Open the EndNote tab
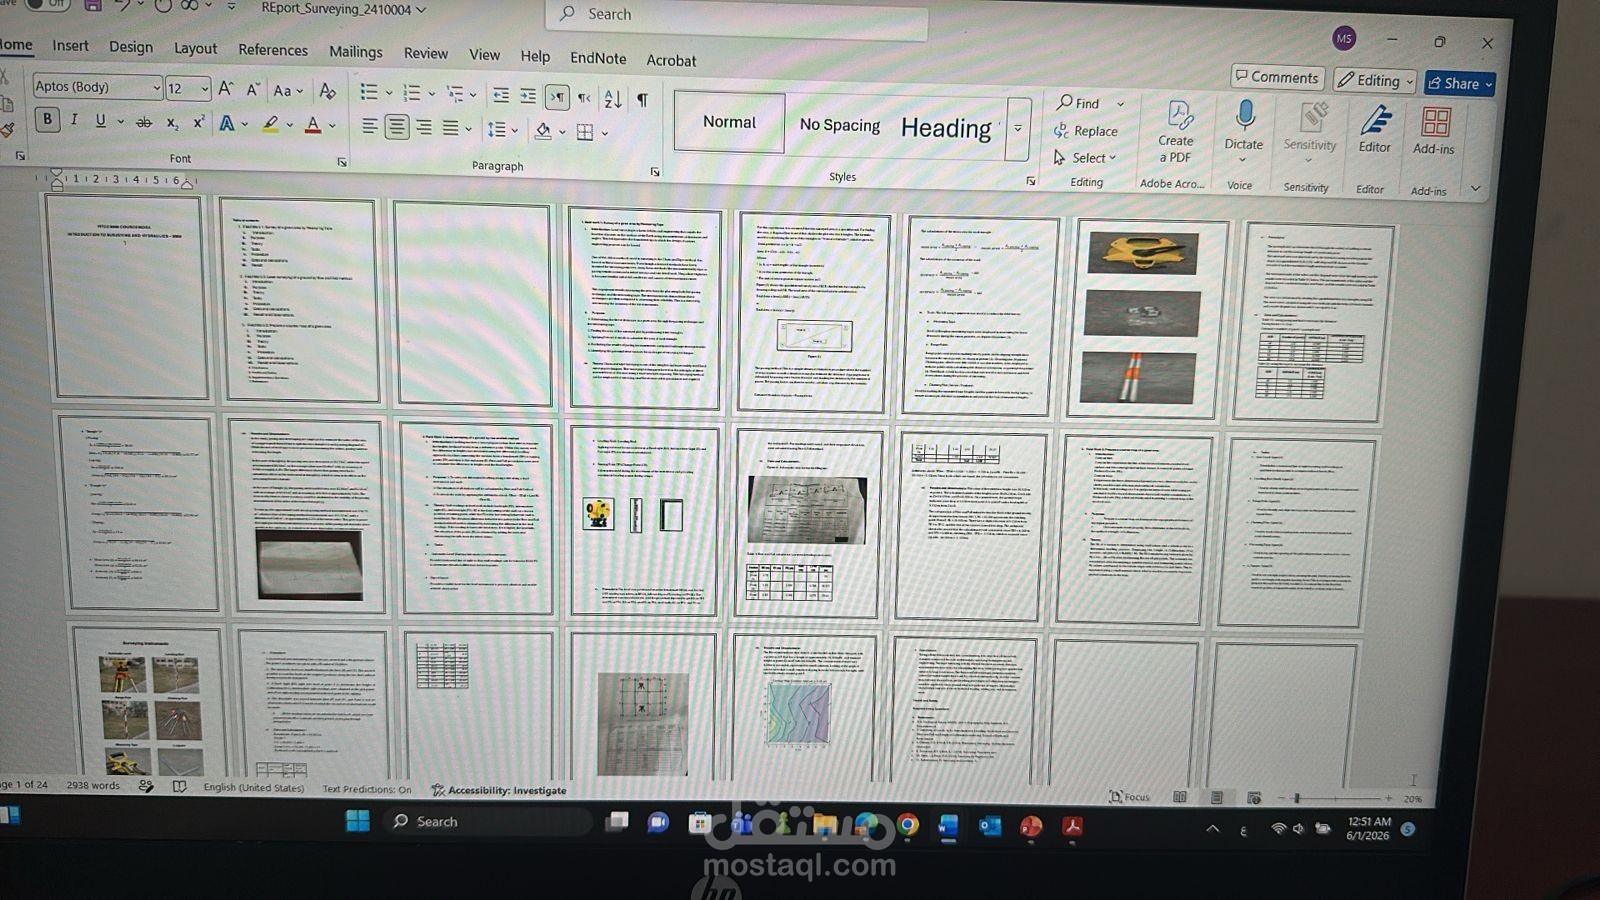 pos(598,58)
